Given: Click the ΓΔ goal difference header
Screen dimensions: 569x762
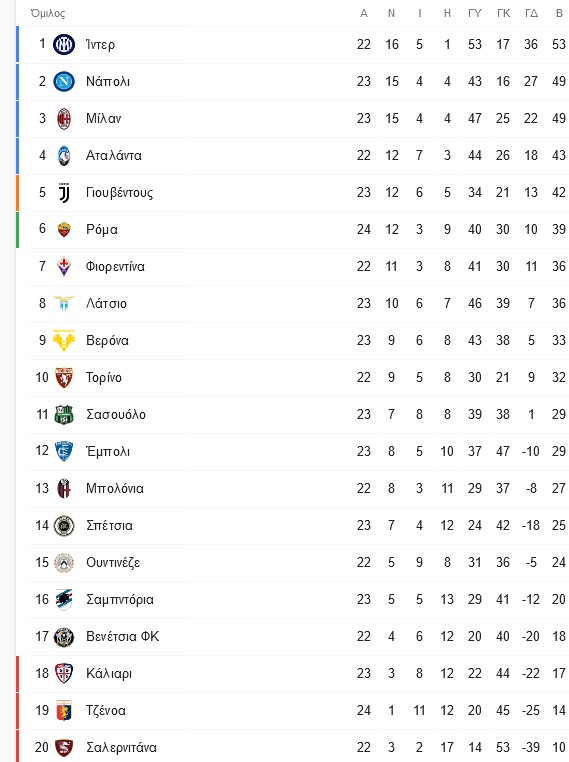Looking at the screenshot, I should point(532,14).
